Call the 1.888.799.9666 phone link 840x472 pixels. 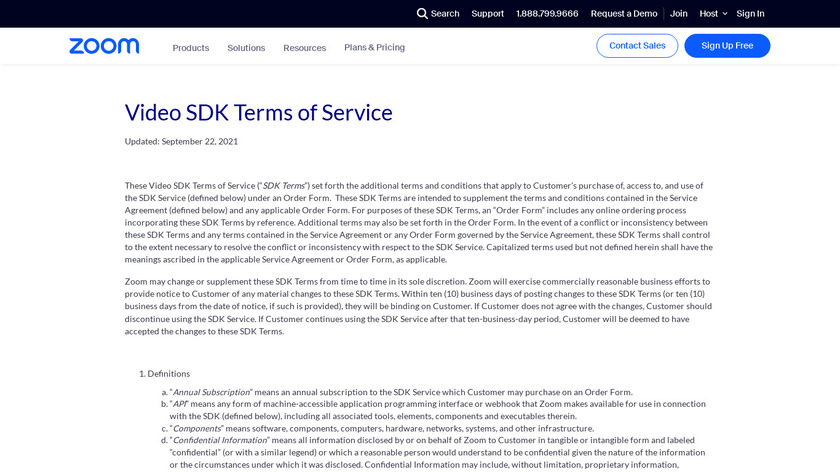coord(547,14)
